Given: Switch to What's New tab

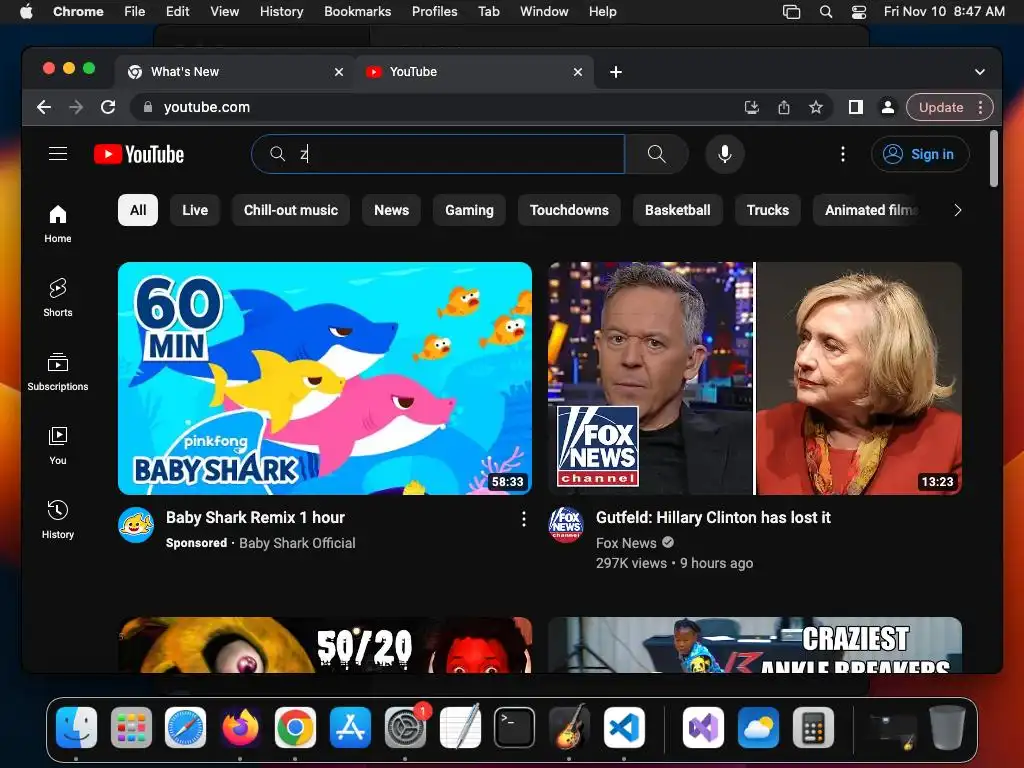Looking at the screenshot, I should click(x=235, y=72).
